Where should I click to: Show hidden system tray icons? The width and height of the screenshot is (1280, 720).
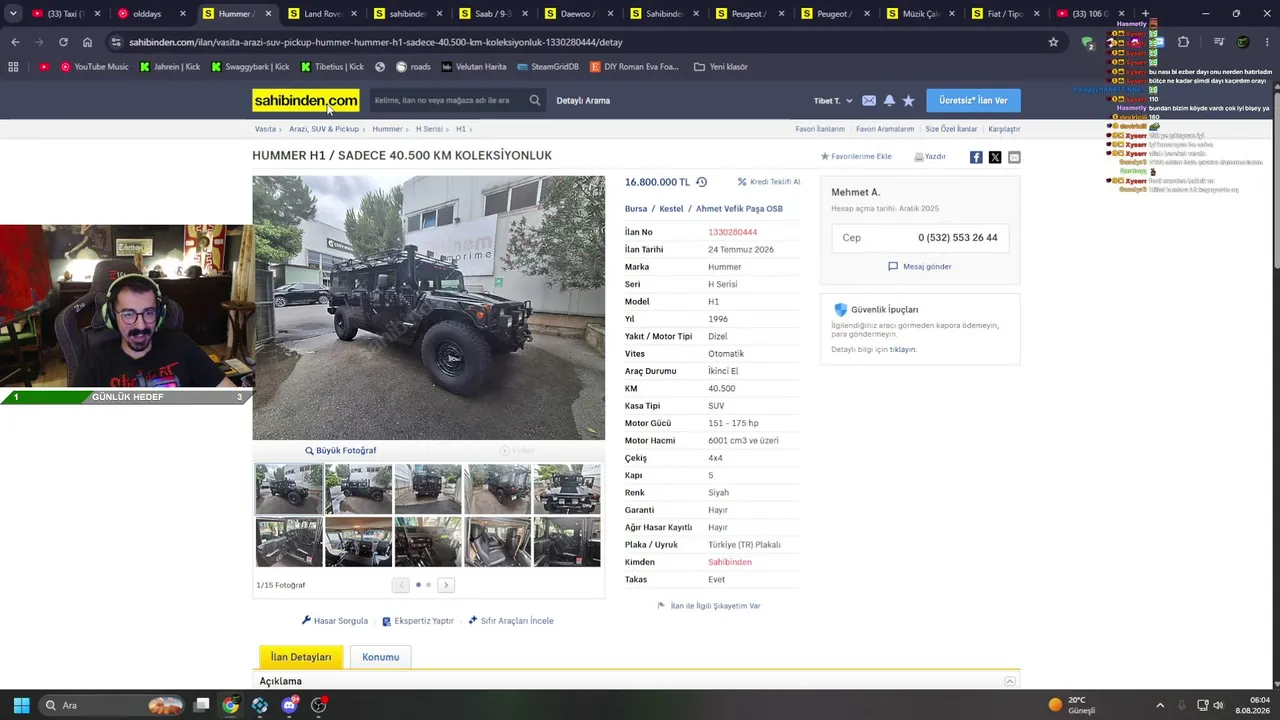(1160, 705)
